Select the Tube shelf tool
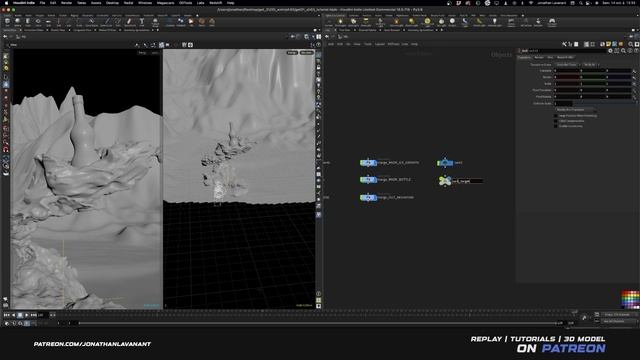The image size is (640, 360). pos(28,22)
